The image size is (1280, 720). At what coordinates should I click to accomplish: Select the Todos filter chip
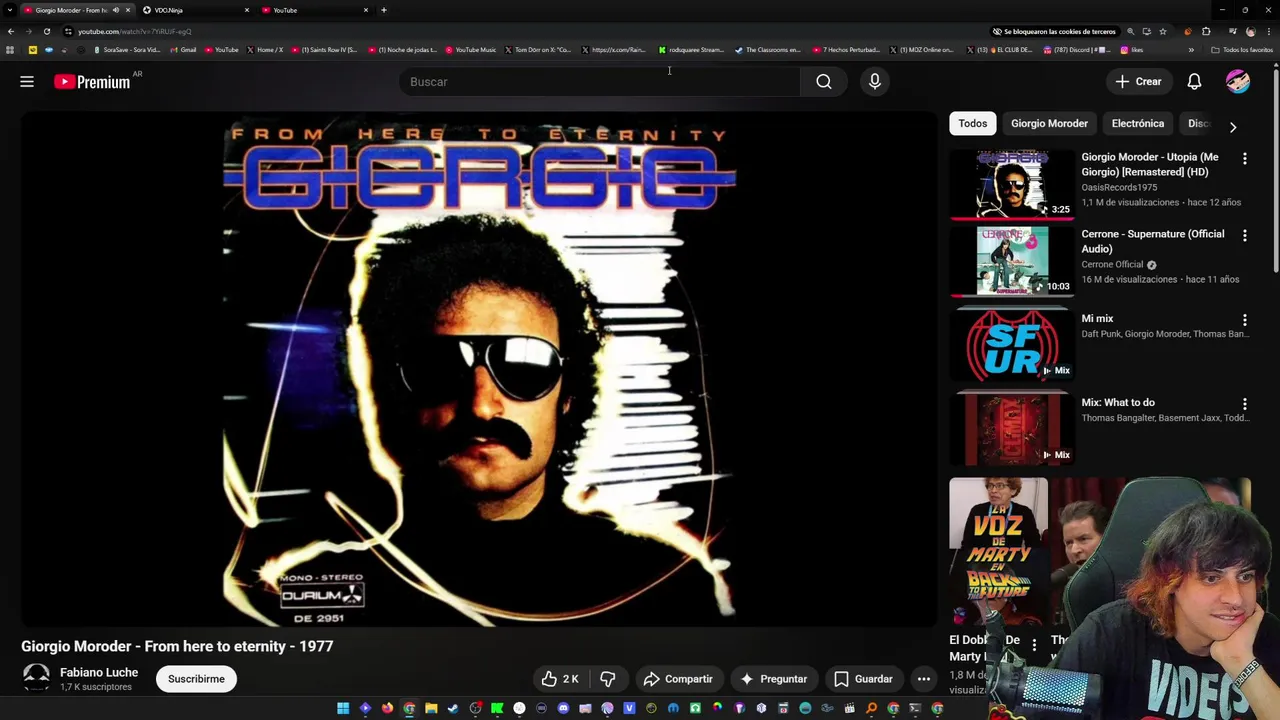pos(972,124)
